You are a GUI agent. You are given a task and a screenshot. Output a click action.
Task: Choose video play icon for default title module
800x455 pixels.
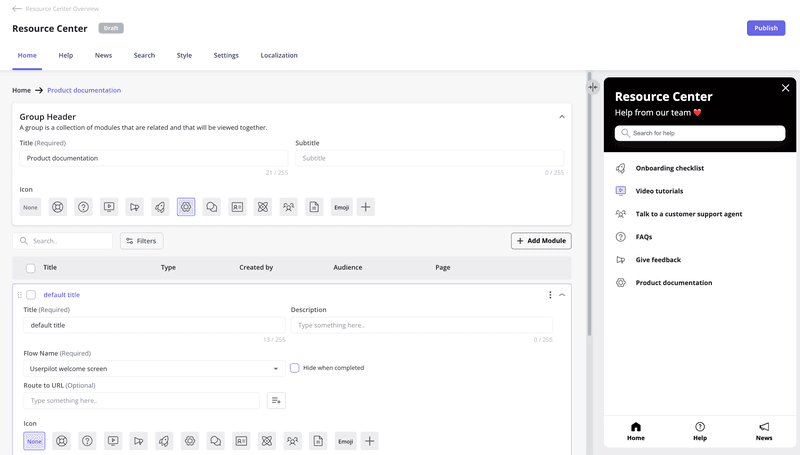113,441
